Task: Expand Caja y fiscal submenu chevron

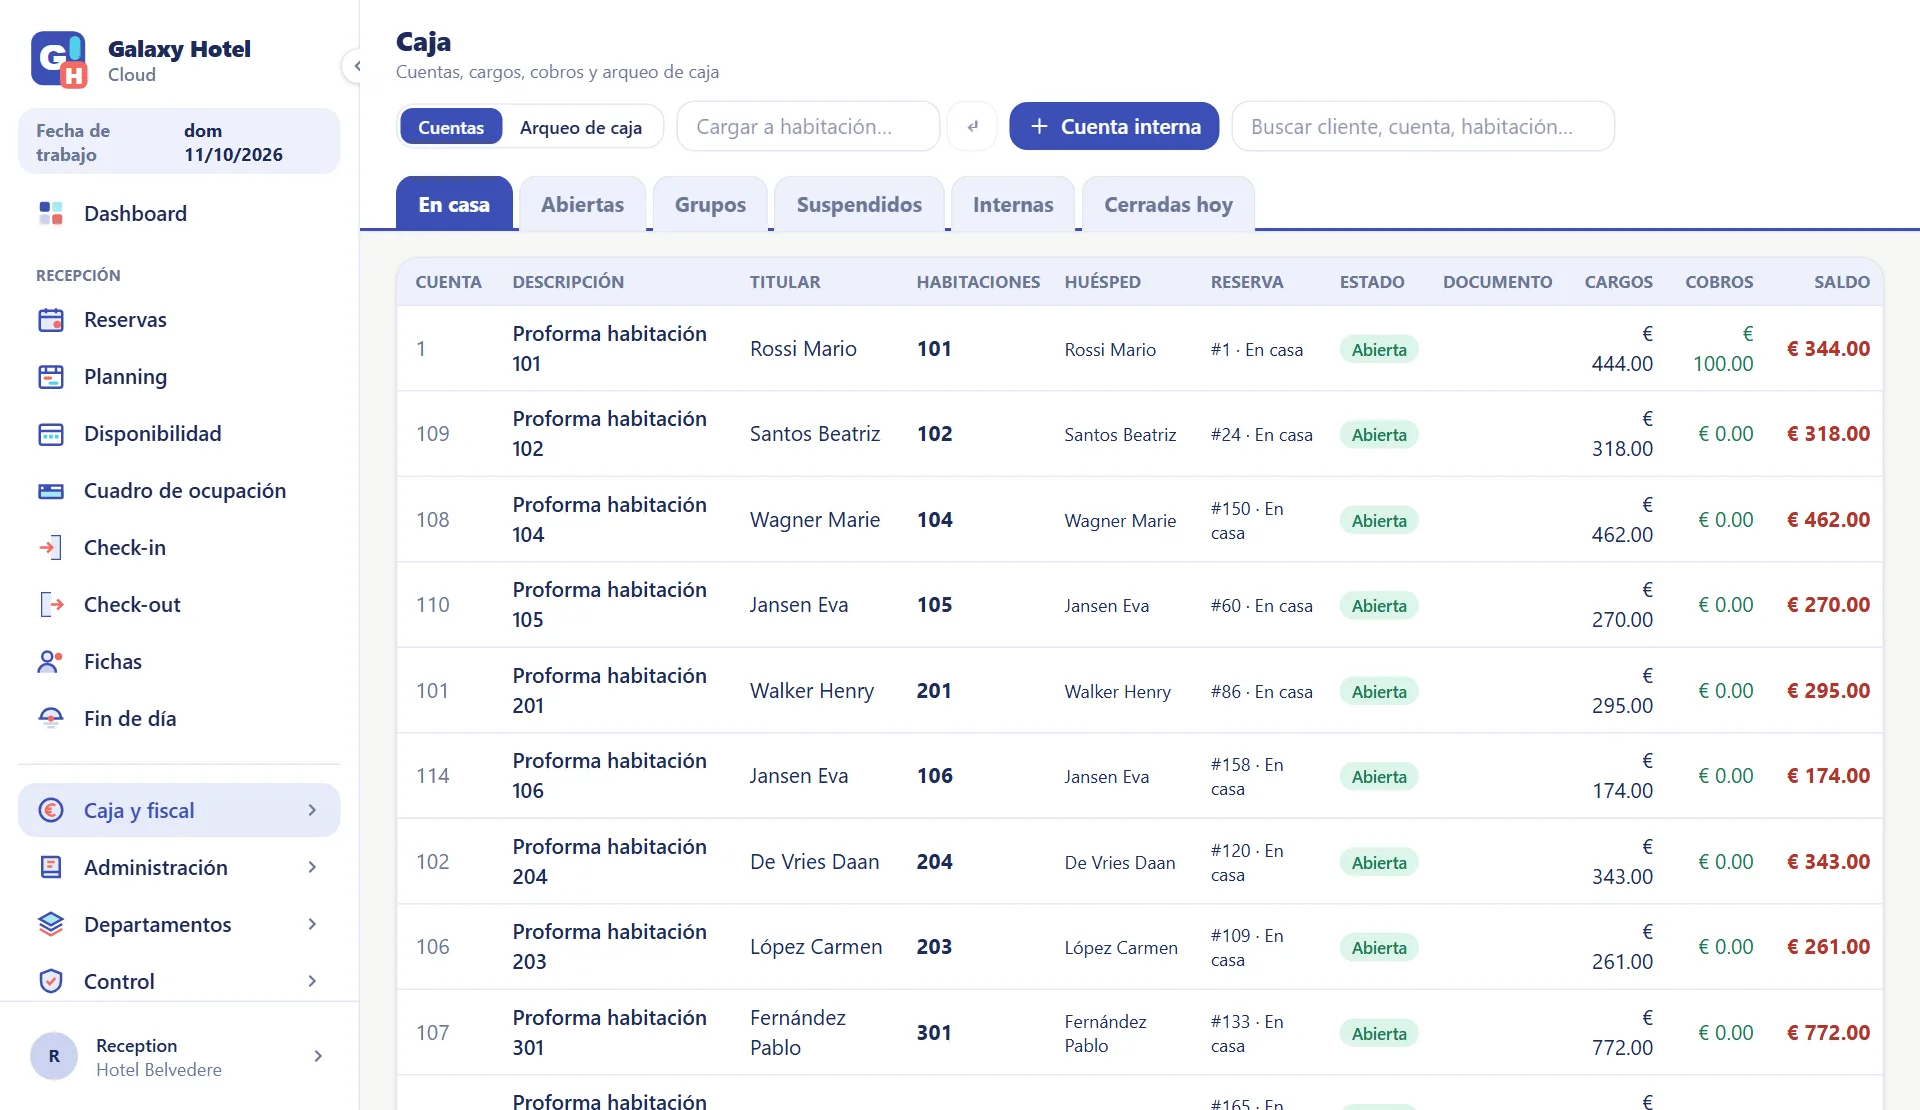Action: [x=312, y=810]
